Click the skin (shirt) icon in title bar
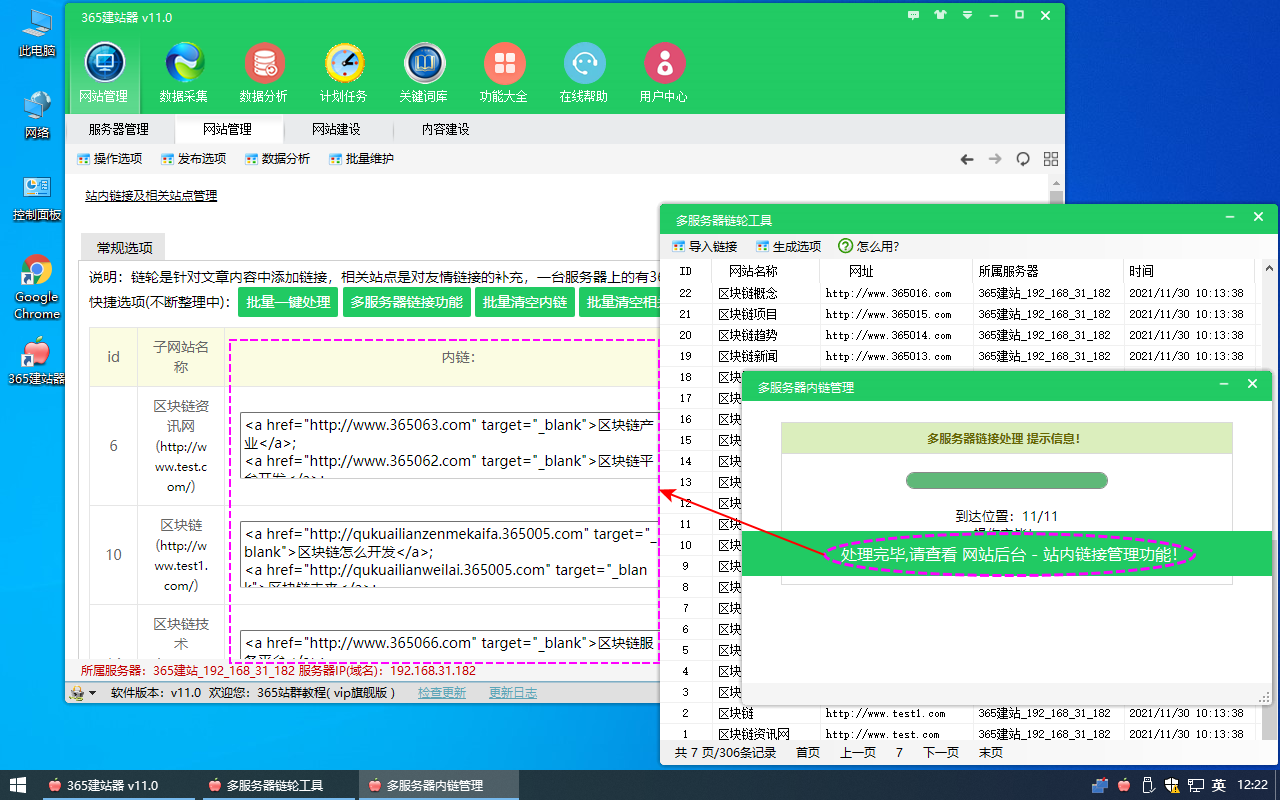 coord(940,16)
